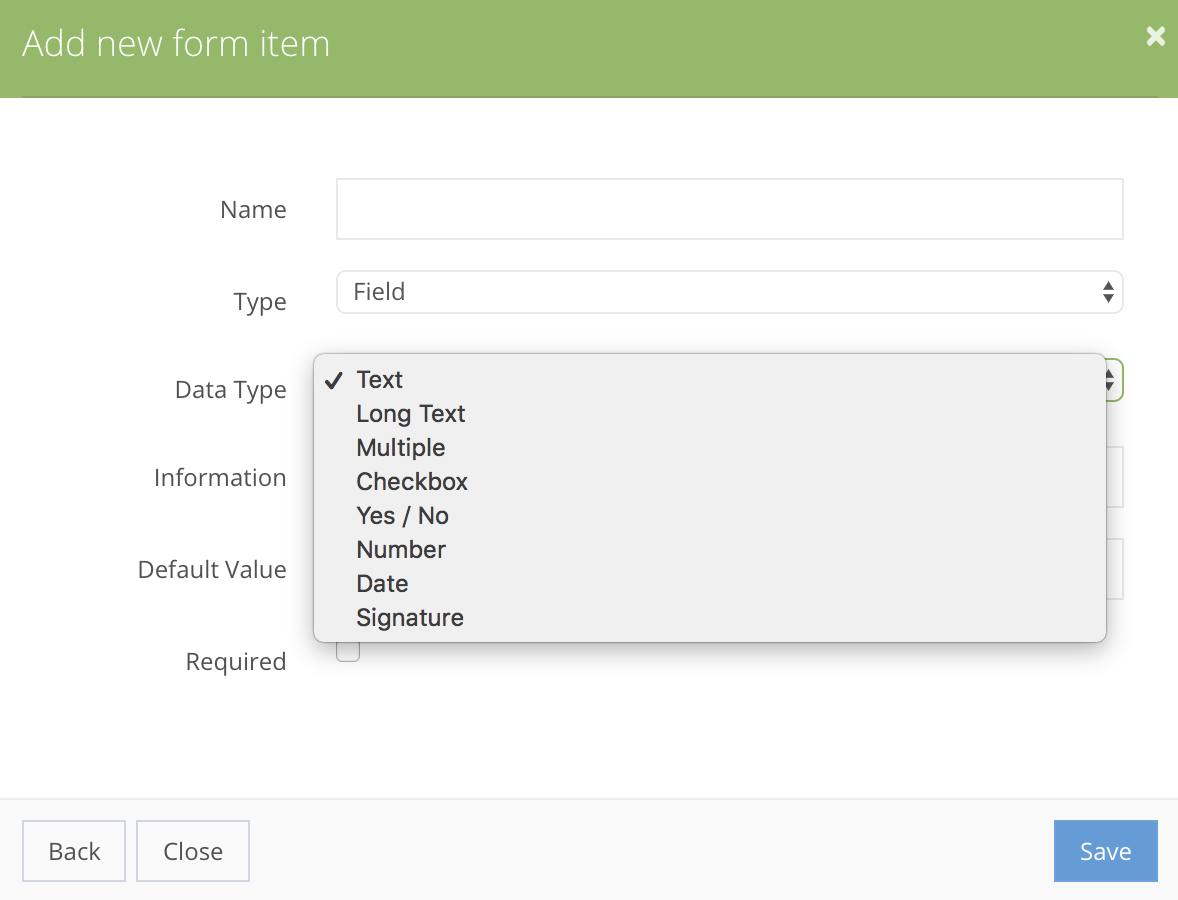This screenshot has height=900, width=1178.
Task: Select Number from the data type options
Action: 400,550
